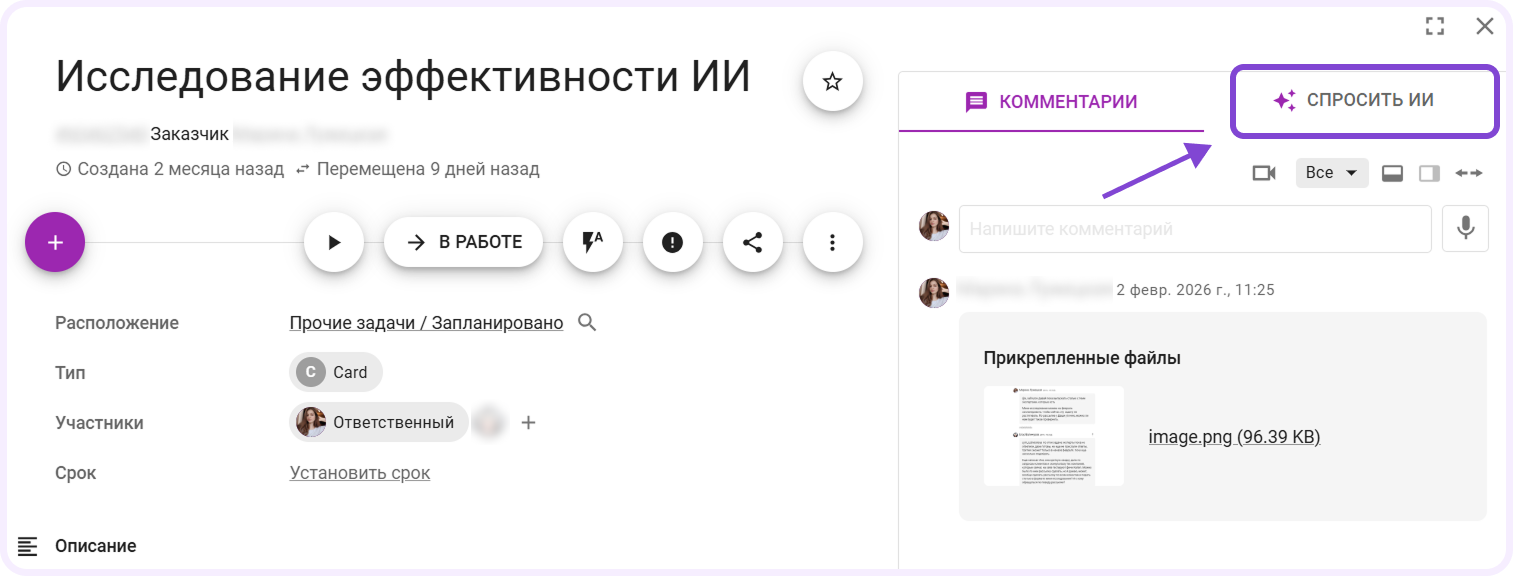The height and width of the screenshot is (576, 1513).
Task: Start a video call from camera icon
Action: point(1264,173)
